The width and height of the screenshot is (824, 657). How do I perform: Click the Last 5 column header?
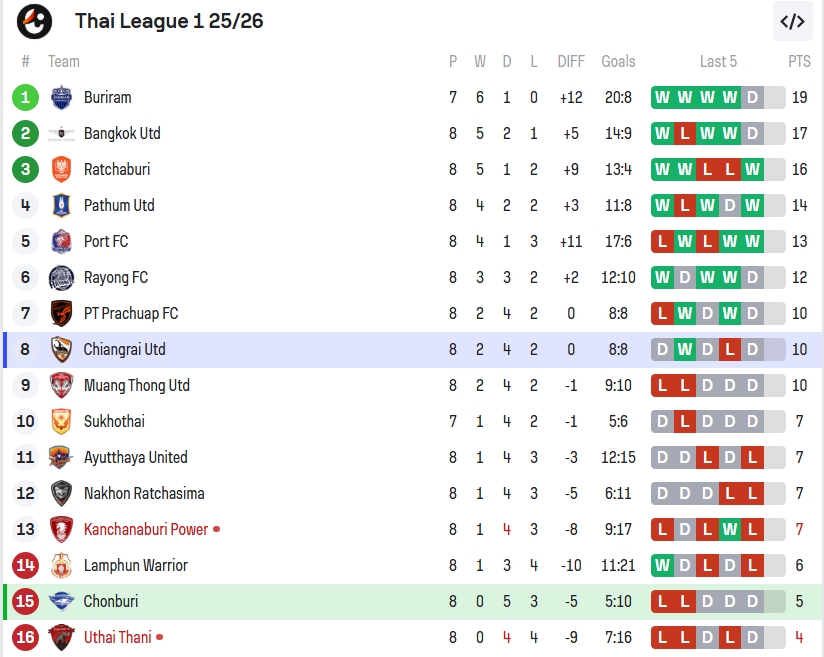coord(718,61)
